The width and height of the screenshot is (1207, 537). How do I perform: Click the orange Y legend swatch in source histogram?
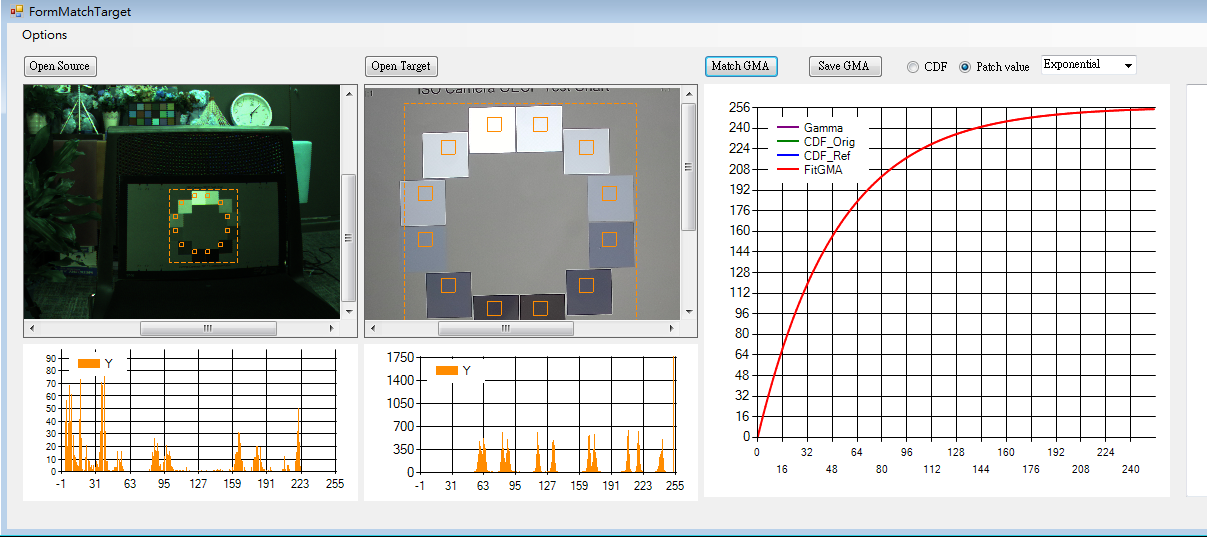click(88, 363)
